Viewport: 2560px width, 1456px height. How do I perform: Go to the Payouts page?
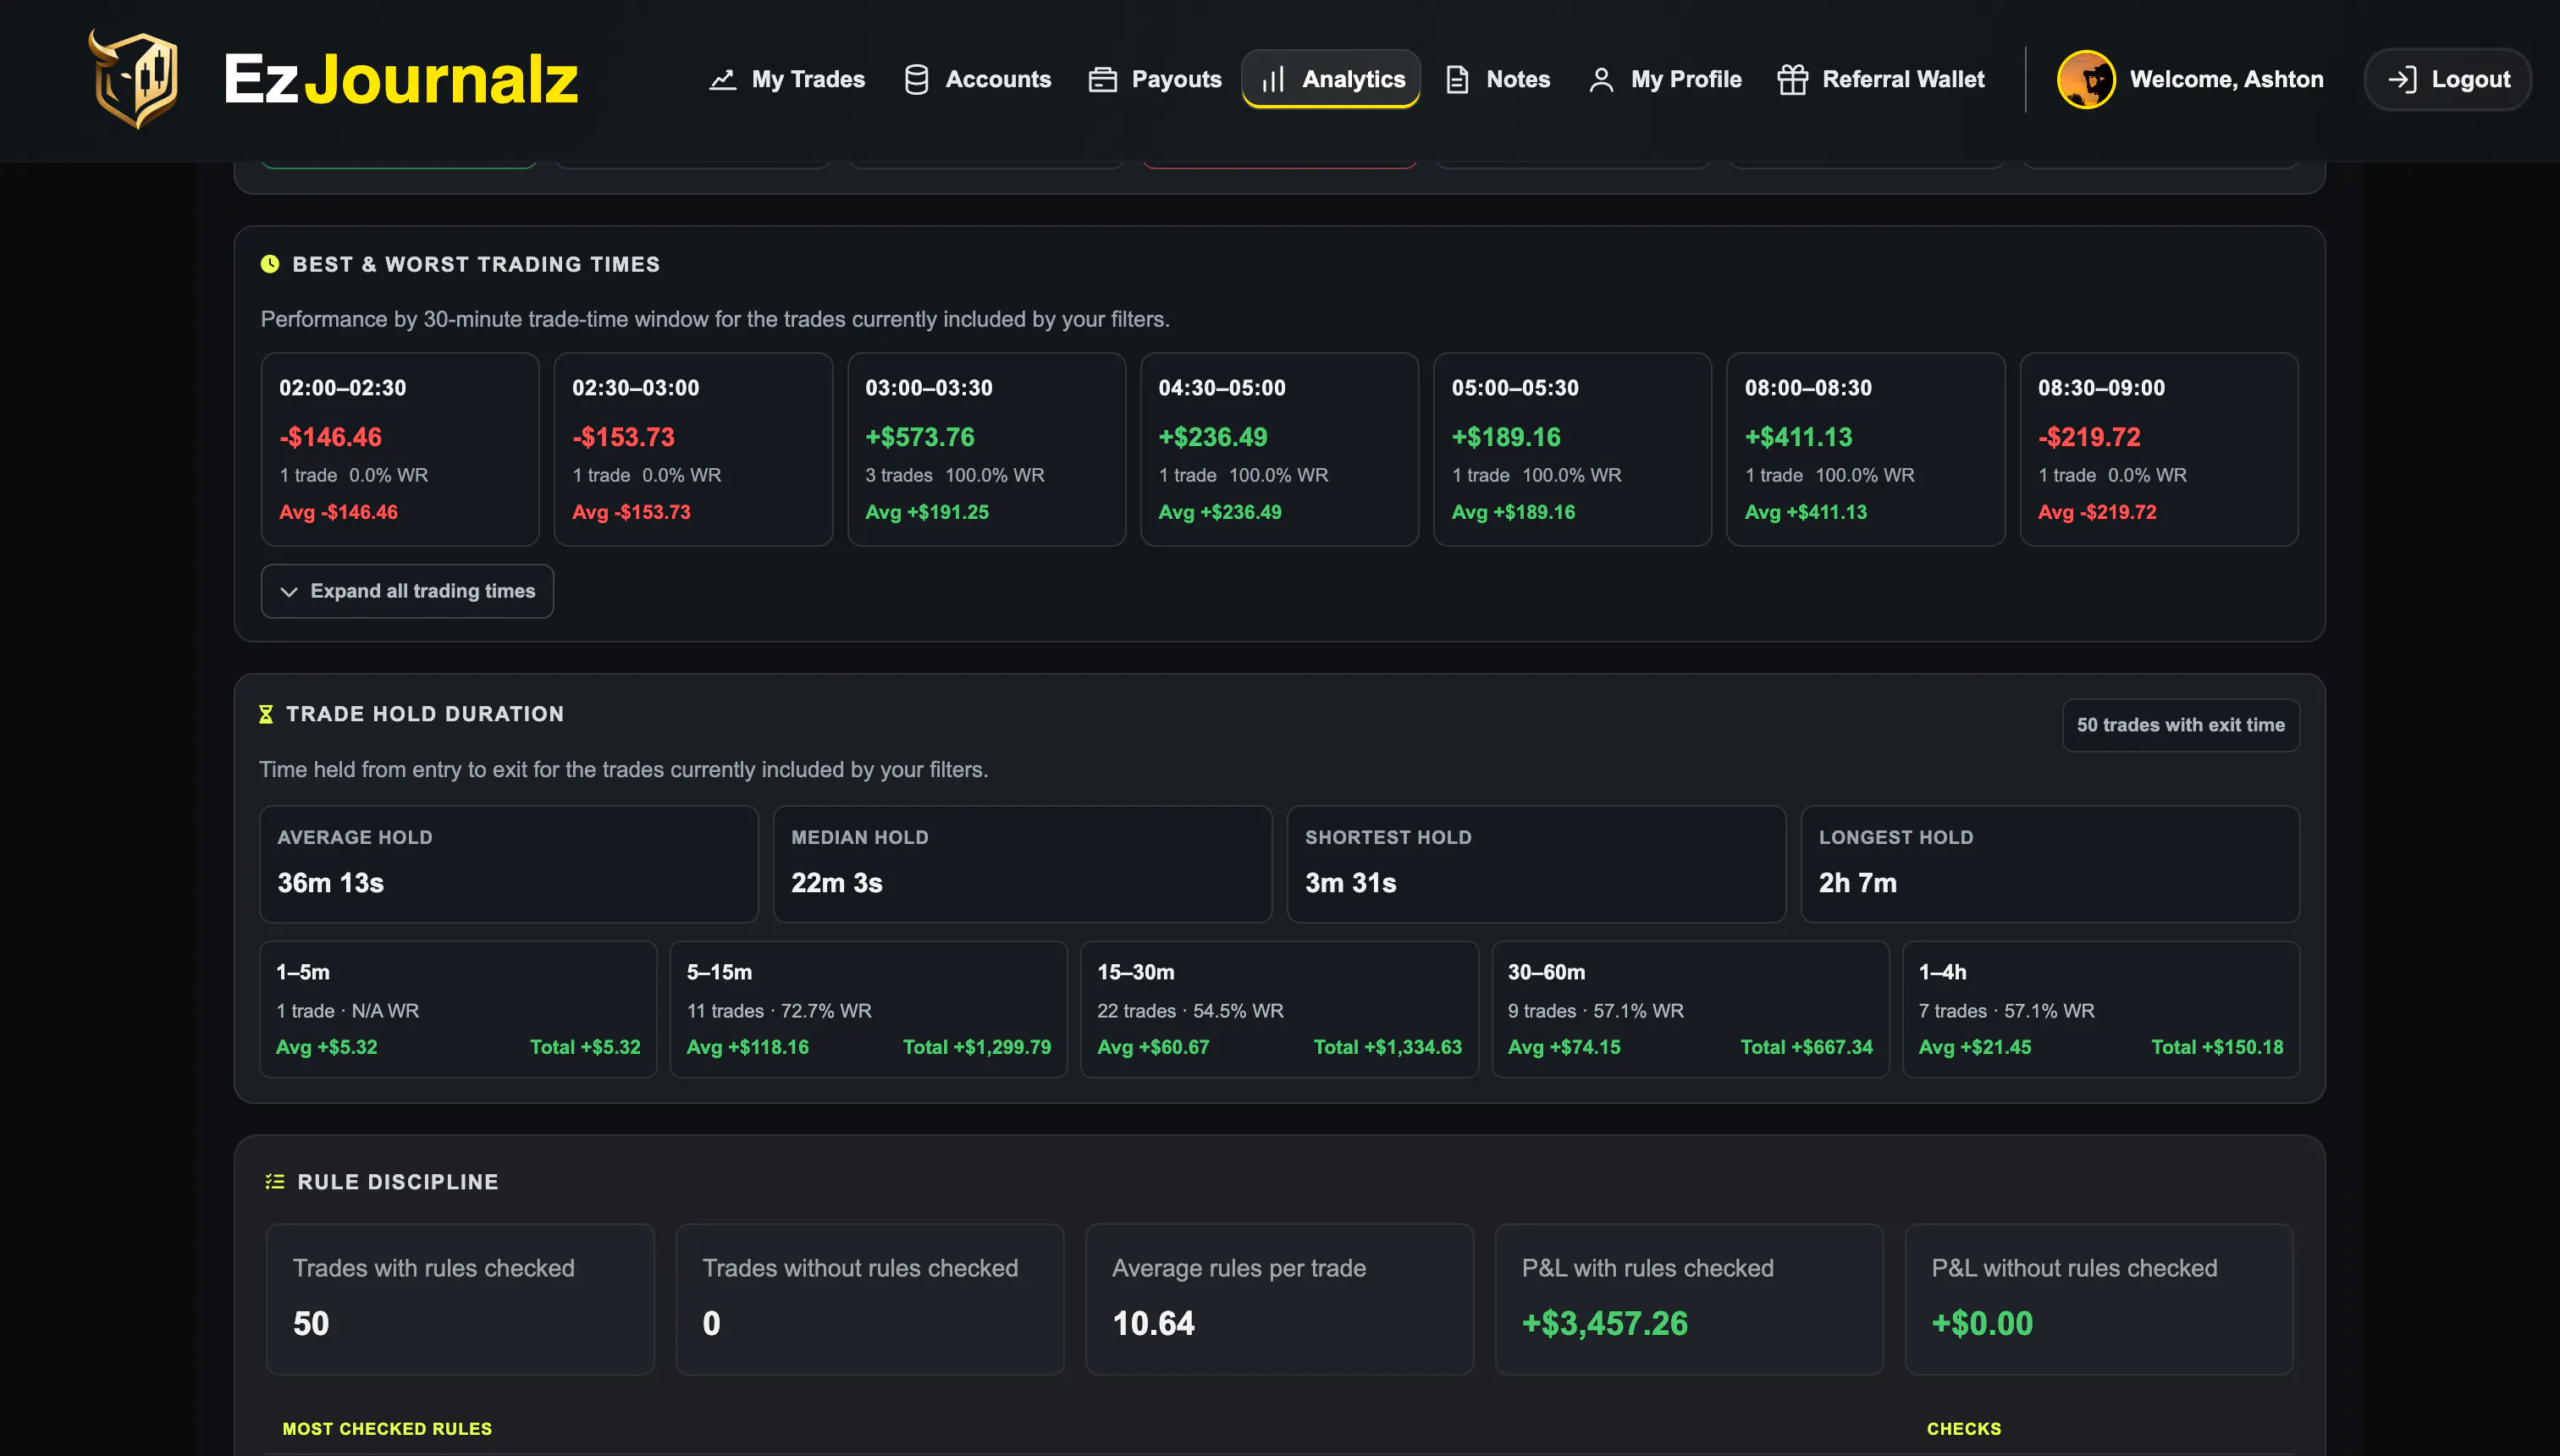click(x=1155, y=79)
